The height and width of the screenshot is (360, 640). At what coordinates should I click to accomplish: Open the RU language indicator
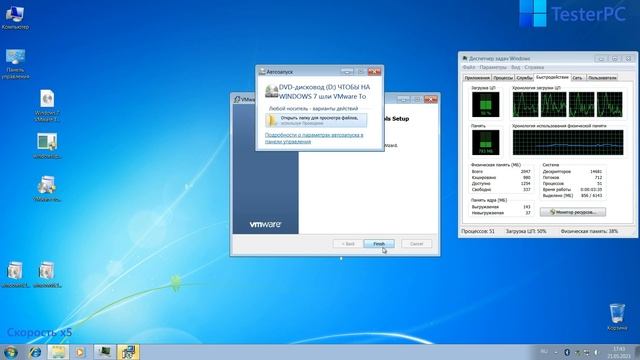click(x=544, y=351)
